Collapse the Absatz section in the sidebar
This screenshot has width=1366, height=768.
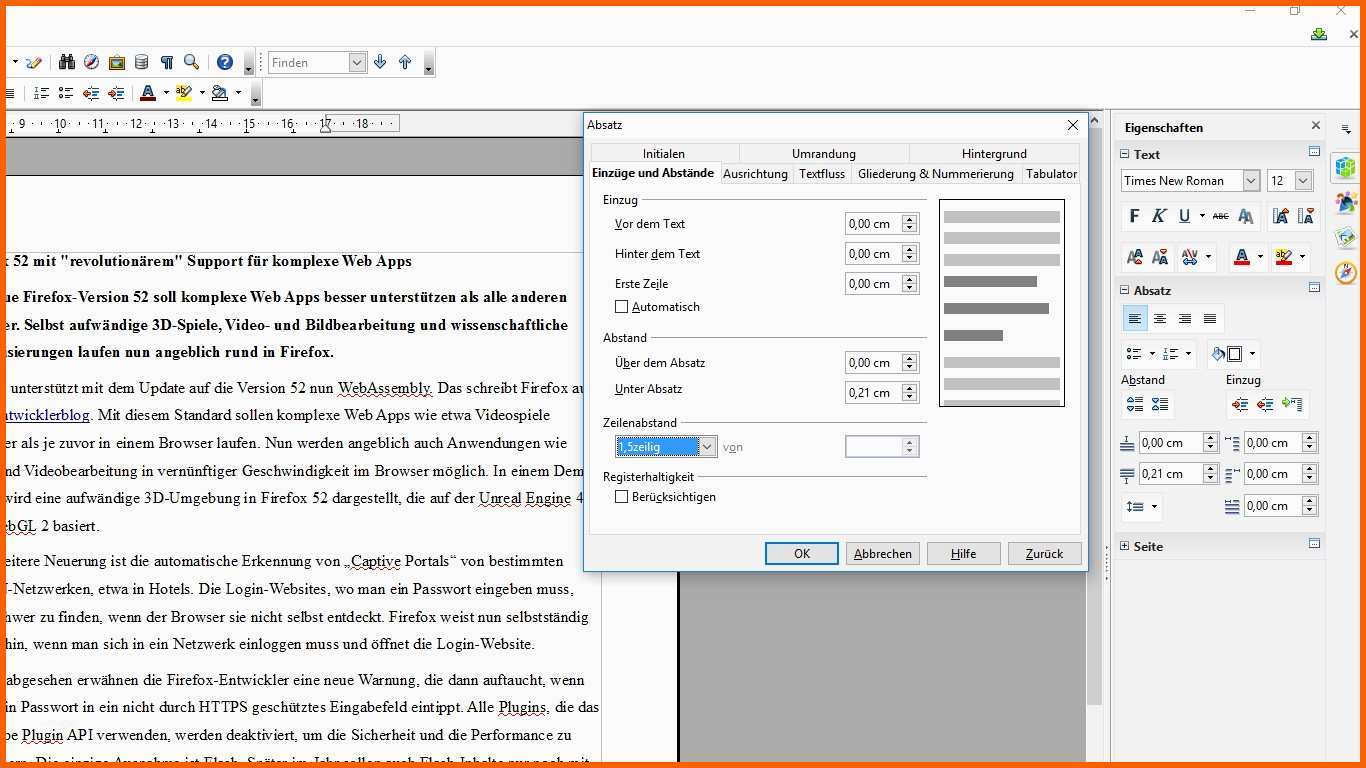(1125, 290)
